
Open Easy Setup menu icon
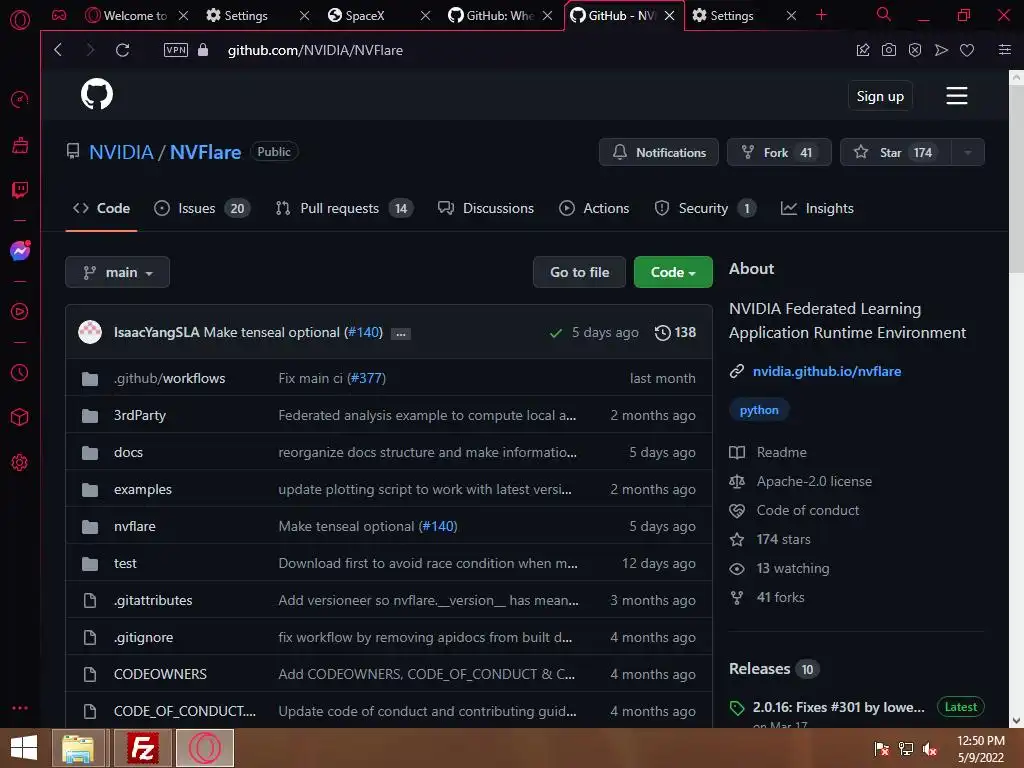1005,50
